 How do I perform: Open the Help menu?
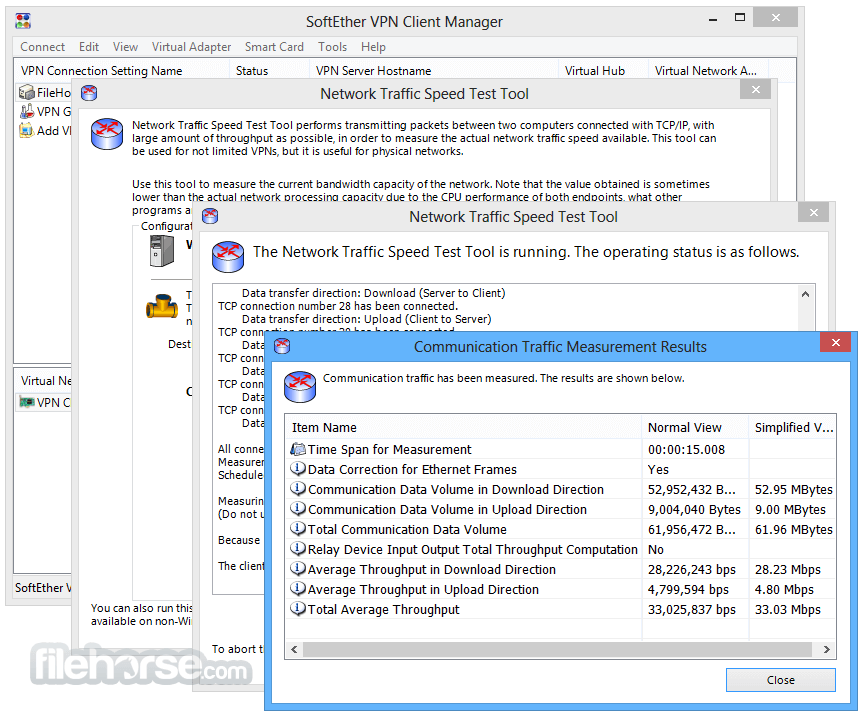(373, 47)
